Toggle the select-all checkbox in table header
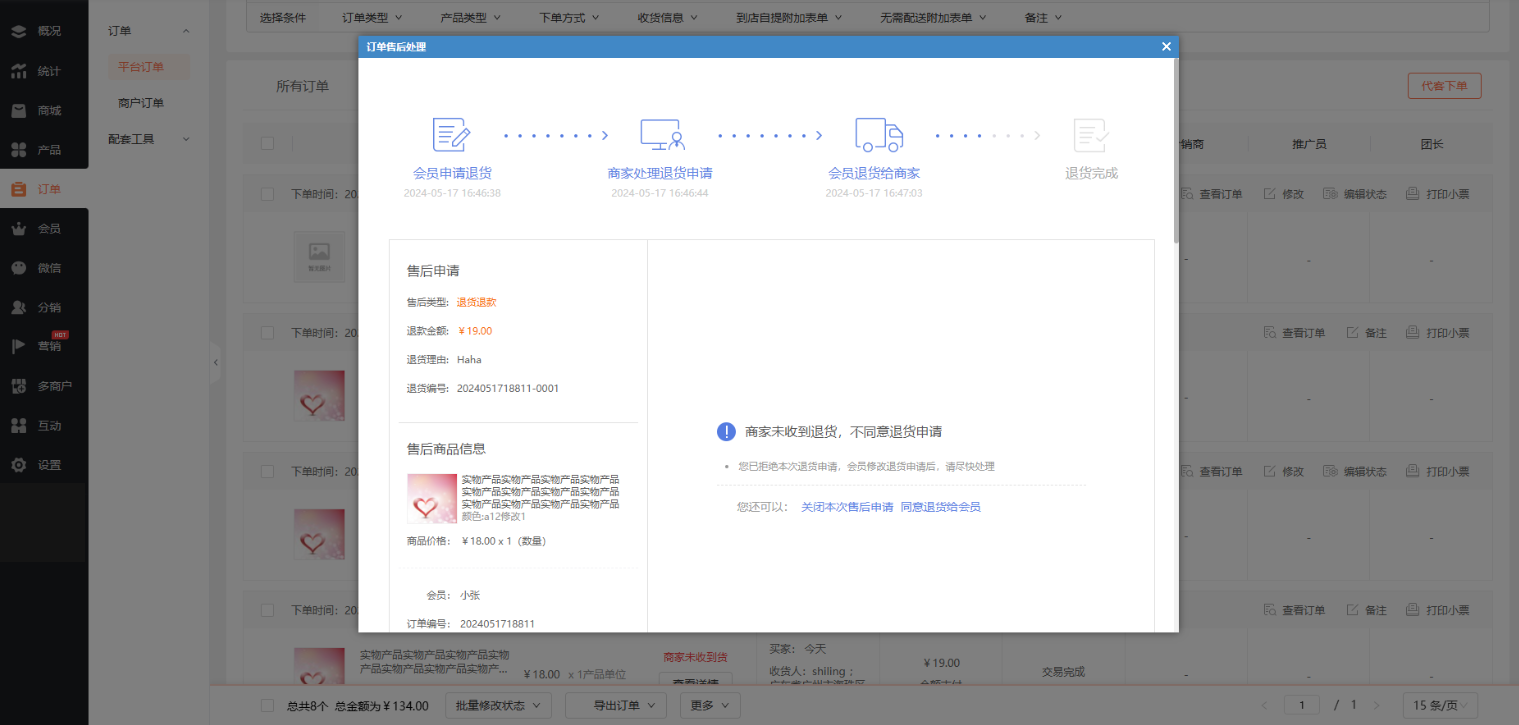Image resolution: width=1519 pixels, height=725 pixels. pyautogui.click(x=267, y=144)
